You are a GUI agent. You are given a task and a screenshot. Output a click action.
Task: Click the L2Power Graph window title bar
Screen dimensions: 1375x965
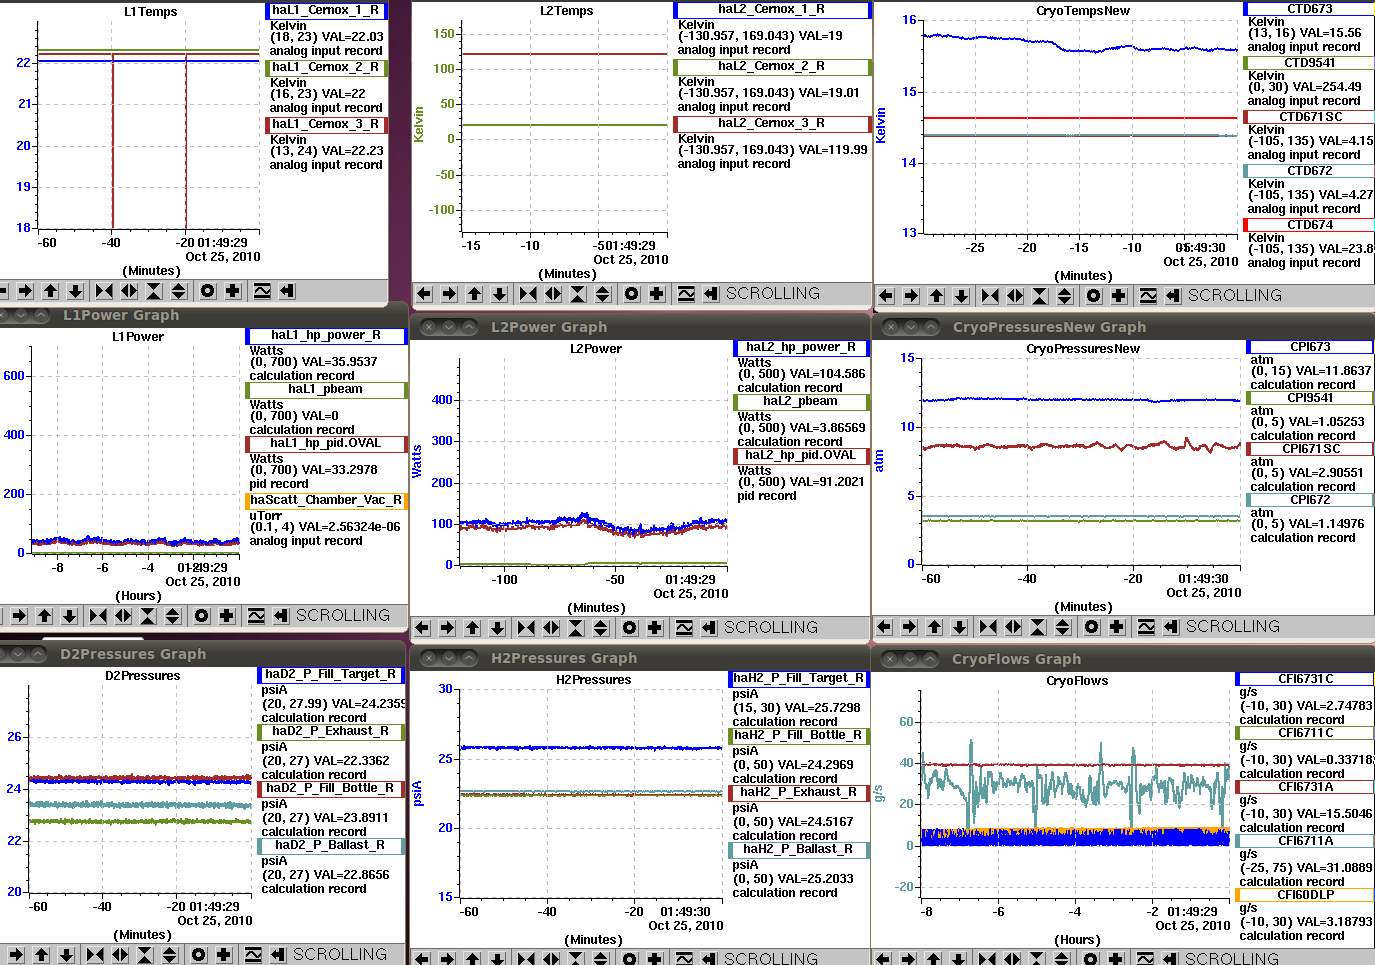[640, 327]
